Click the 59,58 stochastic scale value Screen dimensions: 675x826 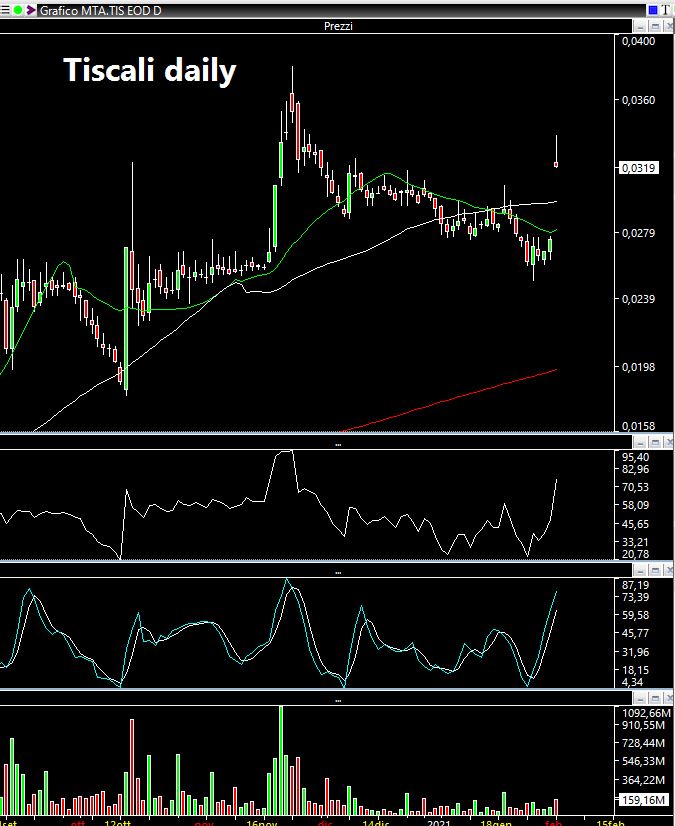tap(635, 615)
